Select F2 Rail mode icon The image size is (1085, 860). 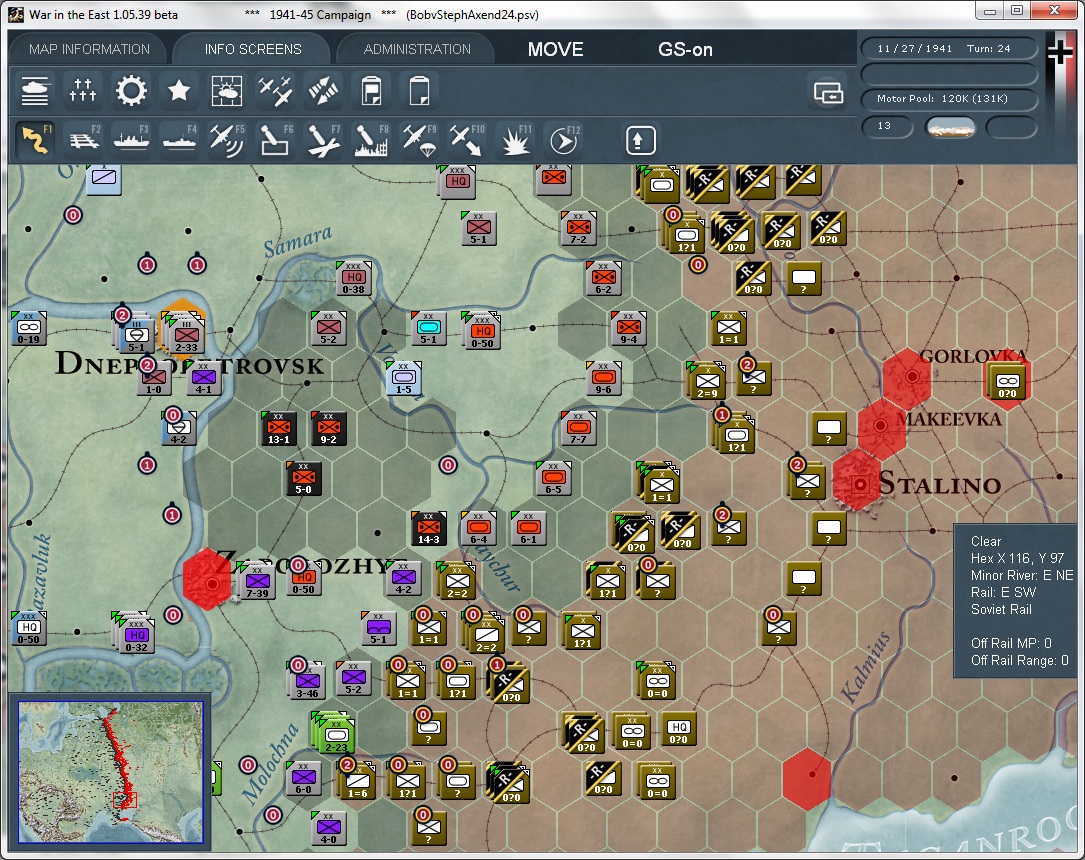click(x=83, y=140)
